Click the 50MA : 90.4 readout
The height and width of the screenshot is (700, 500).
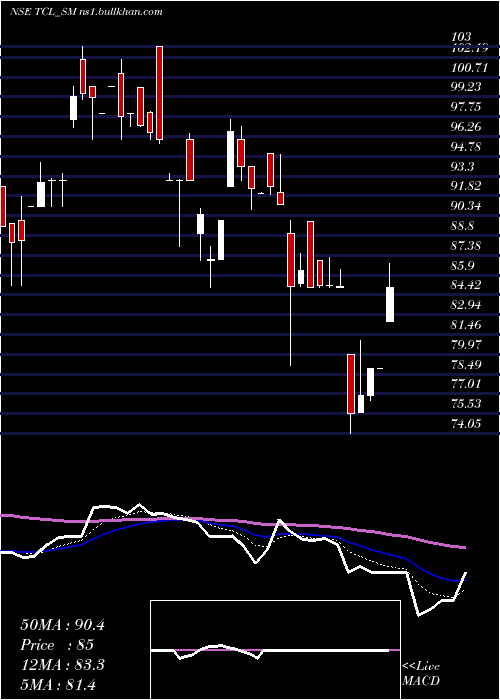62,625
